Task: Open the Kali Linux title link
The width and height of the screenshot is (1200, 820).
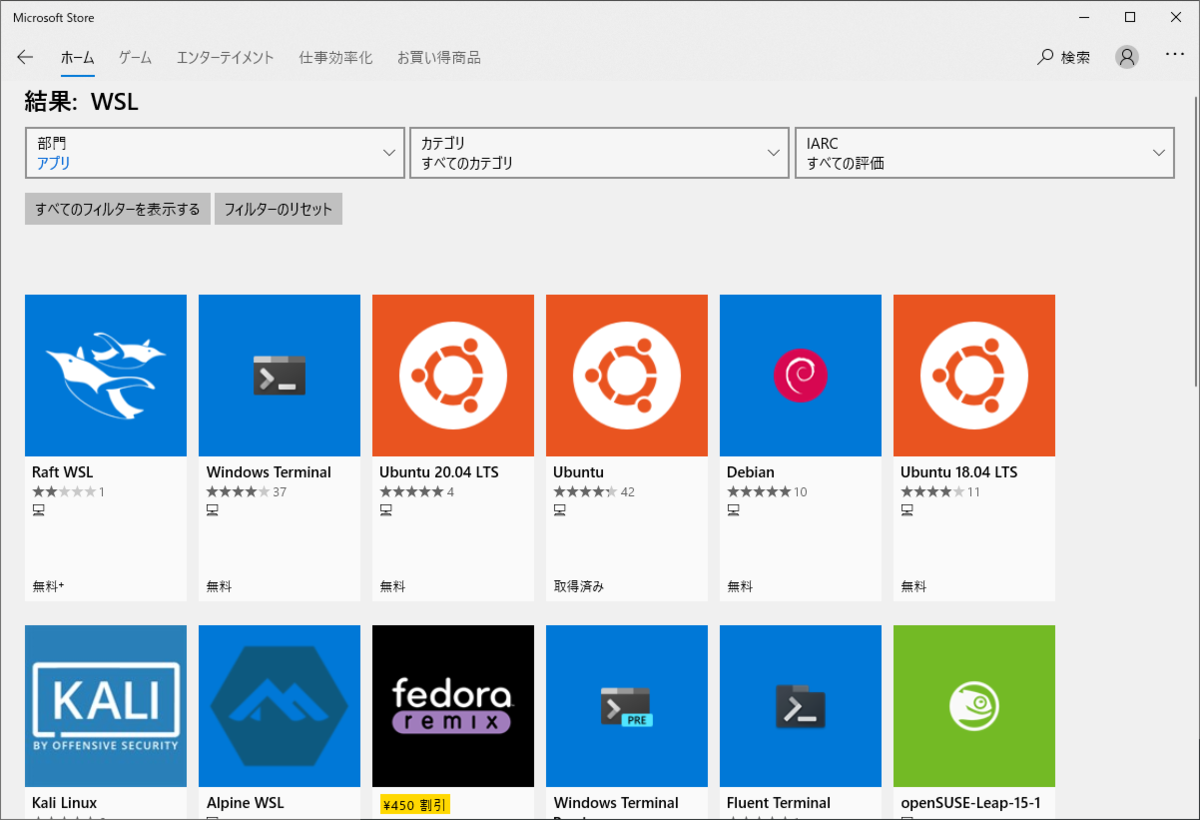Action: point(64,803)
